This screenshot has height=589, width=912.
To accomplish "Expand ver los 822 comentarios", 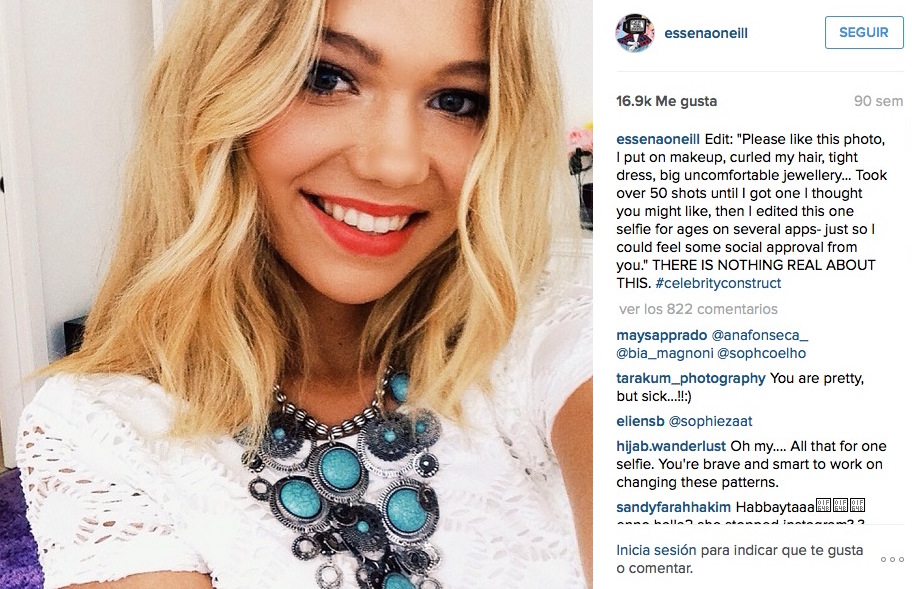I will [x=698, y=309].
